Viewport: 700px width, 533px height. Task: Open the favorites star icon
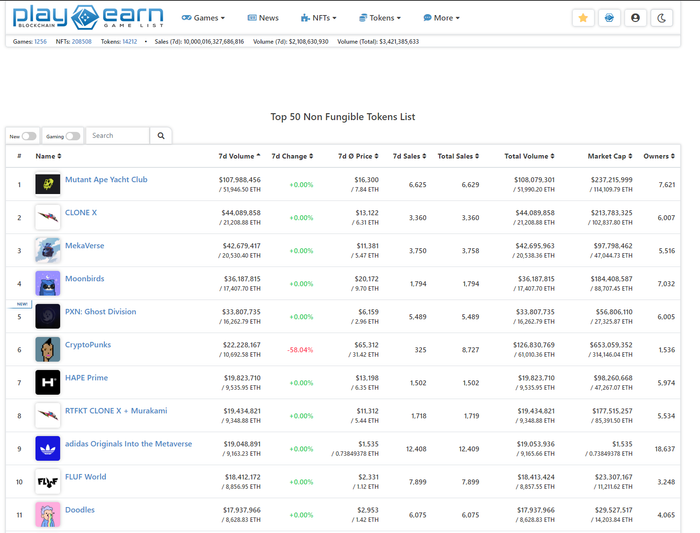tap(583, 18)
